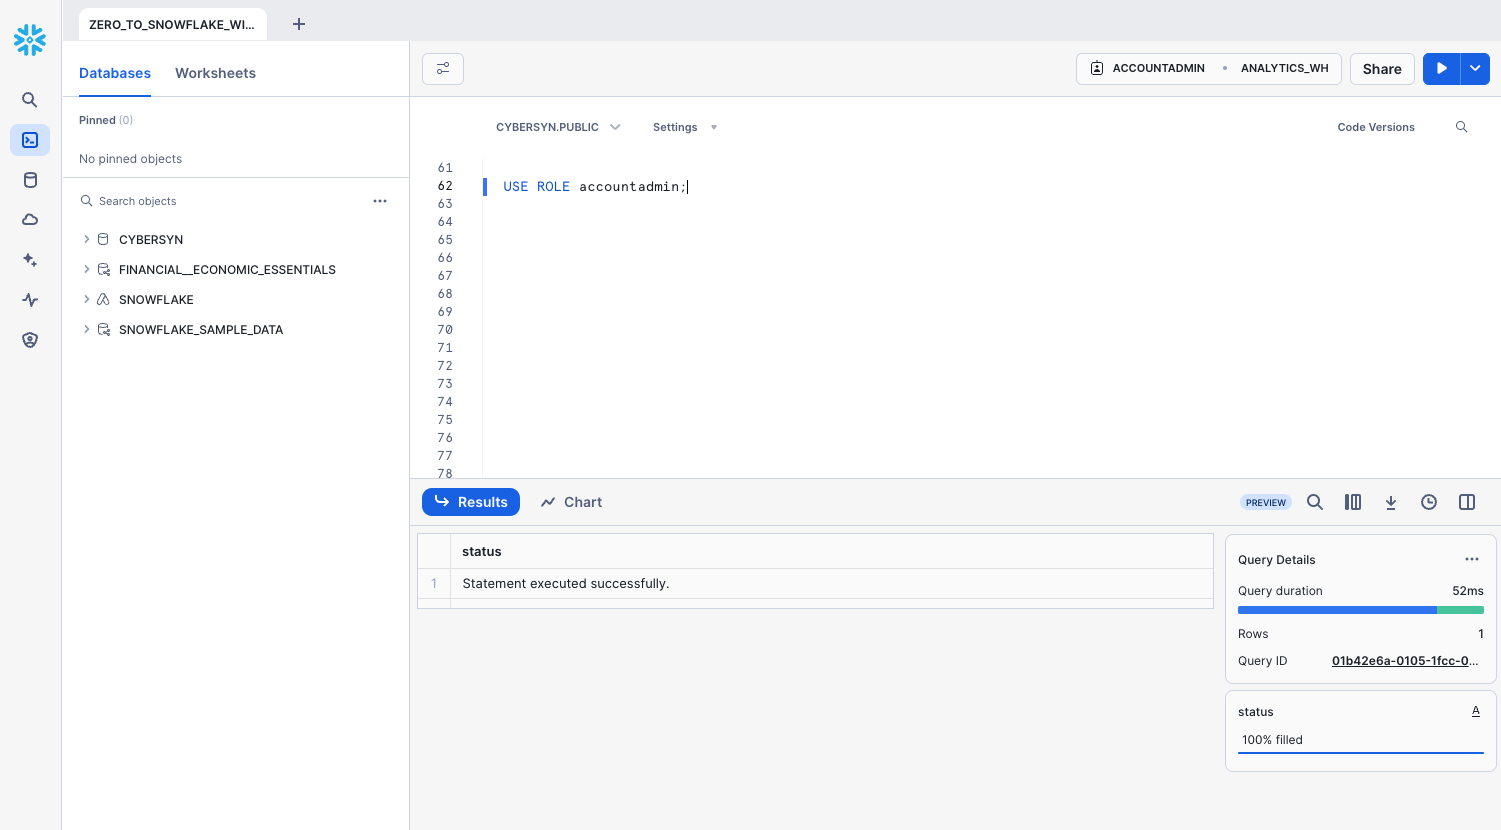
Task: Open Activity monitoring from the sidebar
Action: 29,300
